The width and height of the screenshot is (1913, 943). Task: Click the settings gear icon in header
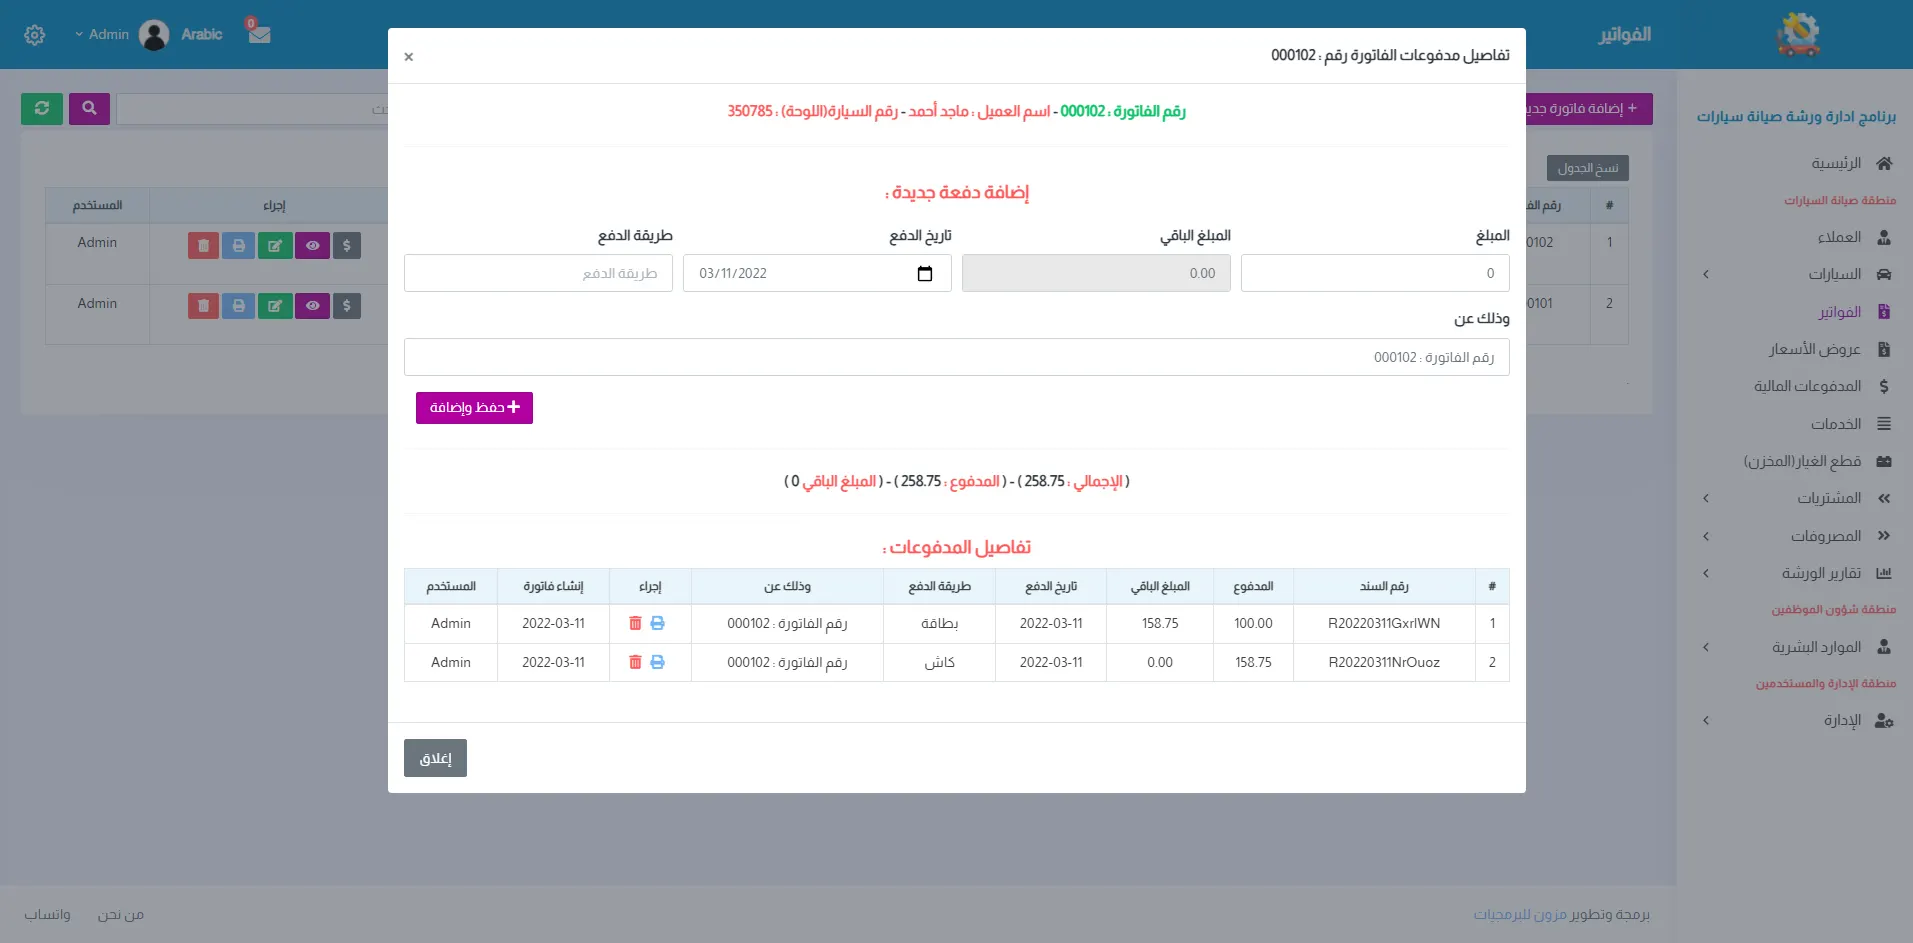35,35
